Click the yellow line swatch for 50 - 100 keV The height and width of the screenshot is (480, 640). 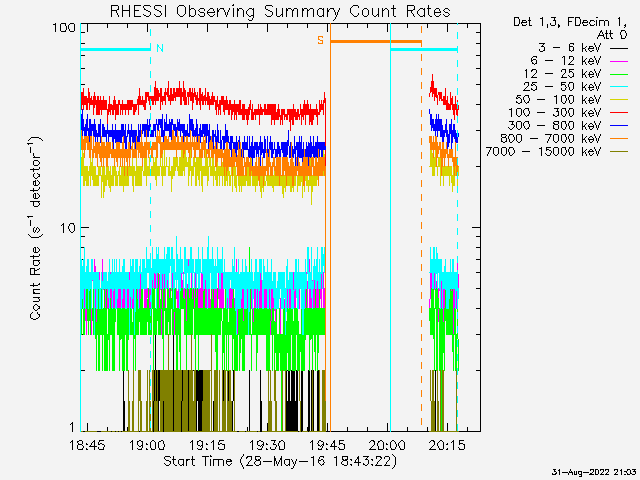point(619,100)
